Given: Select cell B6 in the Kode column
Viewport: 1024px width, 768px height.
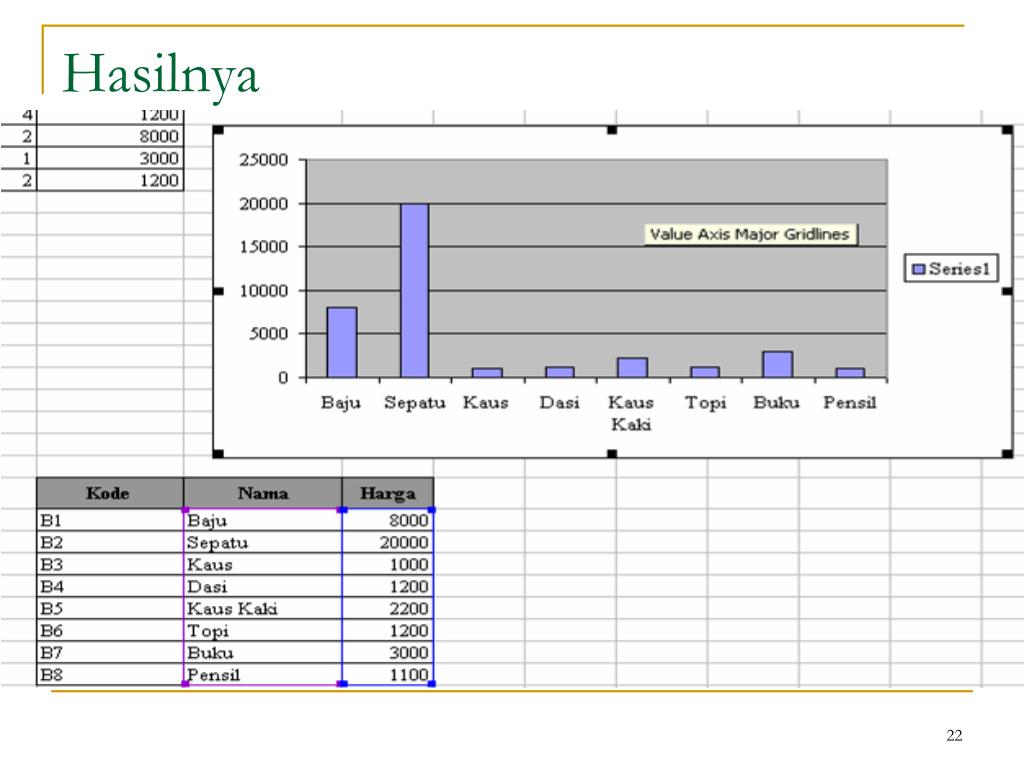Looking at the screenshot, I should [110, 631].
